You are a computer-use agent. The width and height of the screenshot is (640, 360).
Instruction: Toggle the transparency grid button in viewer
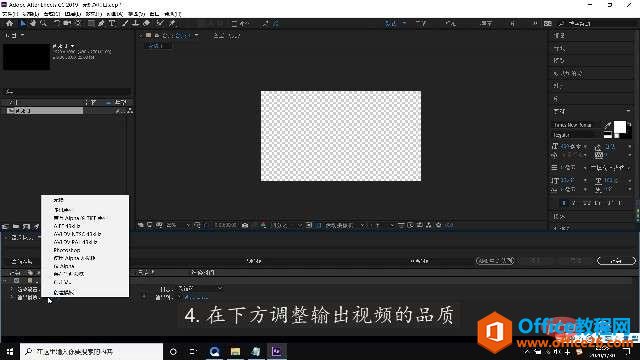pyautogui.click(x=318, y=225)
